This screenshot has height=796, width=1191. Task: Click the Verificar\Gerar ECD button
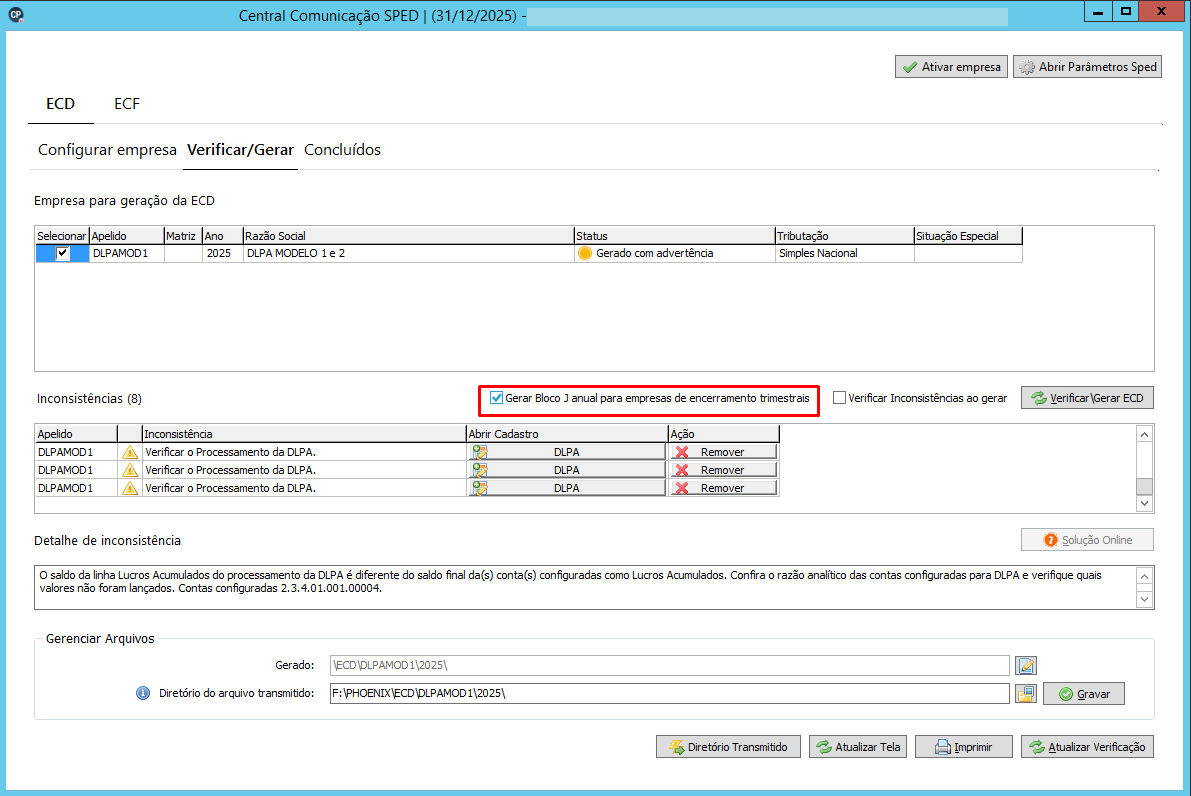pyautogui.click(x=1087, y=398)
